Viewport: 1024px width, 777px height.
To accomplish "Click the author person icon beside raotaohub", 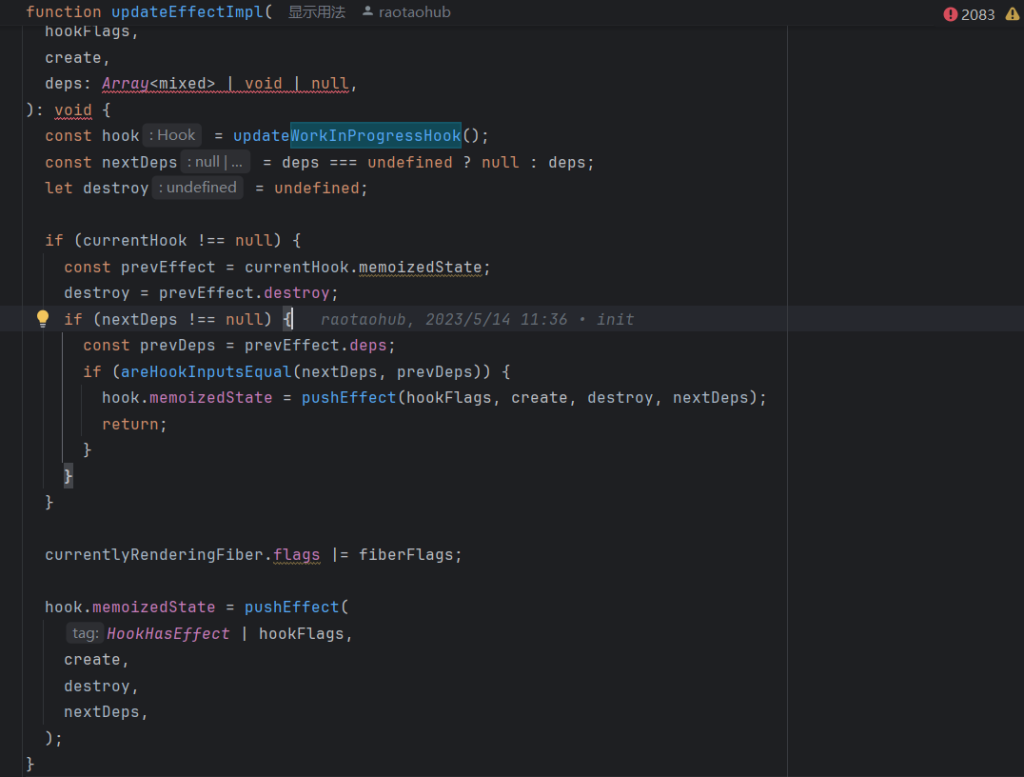I will coord(367,12).
